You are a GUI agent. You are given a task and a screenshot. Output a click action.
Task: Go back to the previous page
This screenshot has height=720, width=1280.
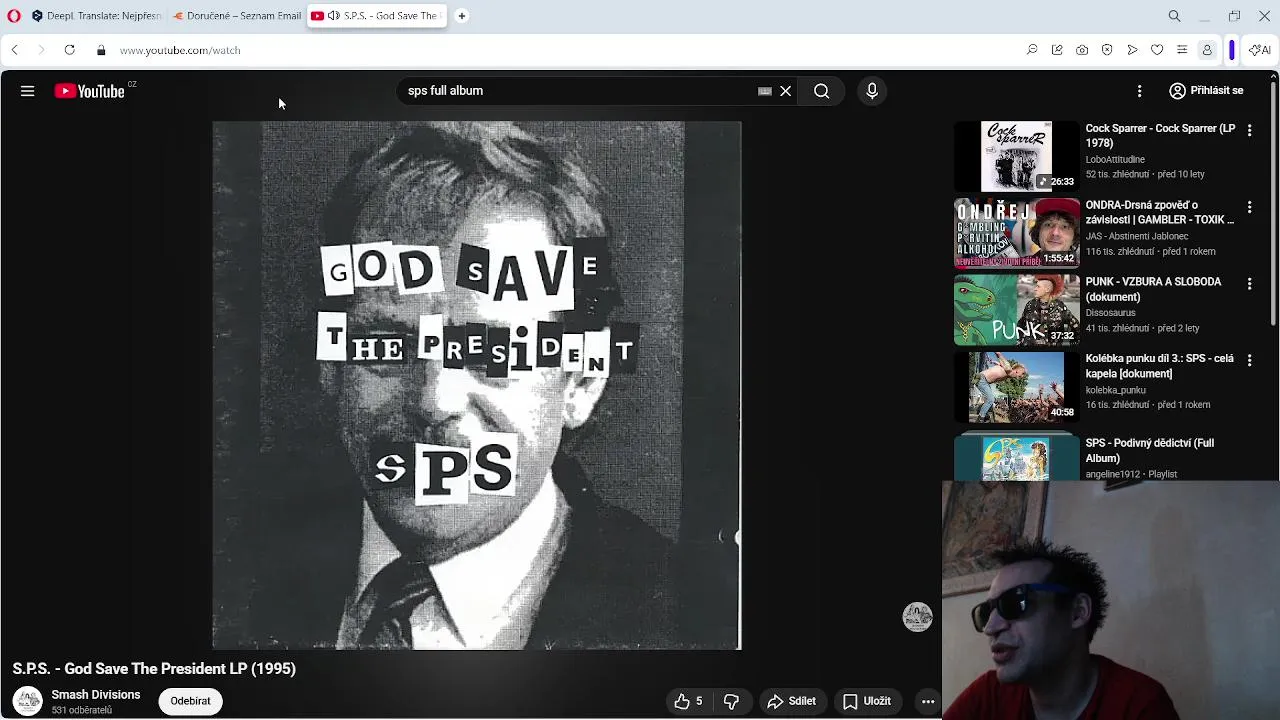coord(15,50)
